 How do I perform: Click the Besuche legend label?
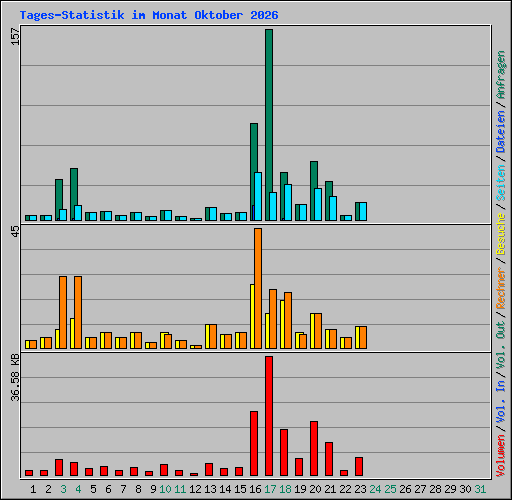pos(501,234)
